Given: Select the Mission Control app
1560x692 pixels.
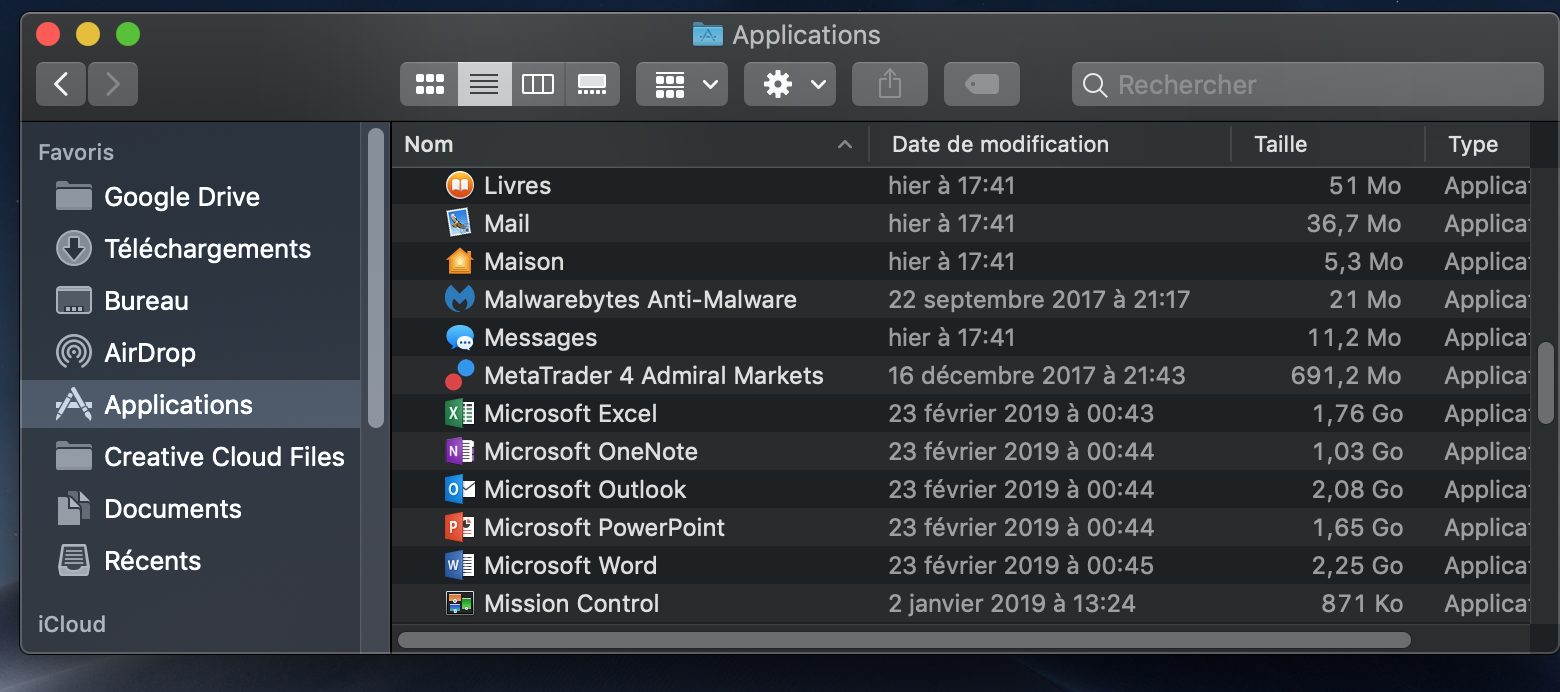Looking at the screenshot, I should point(571,603).
